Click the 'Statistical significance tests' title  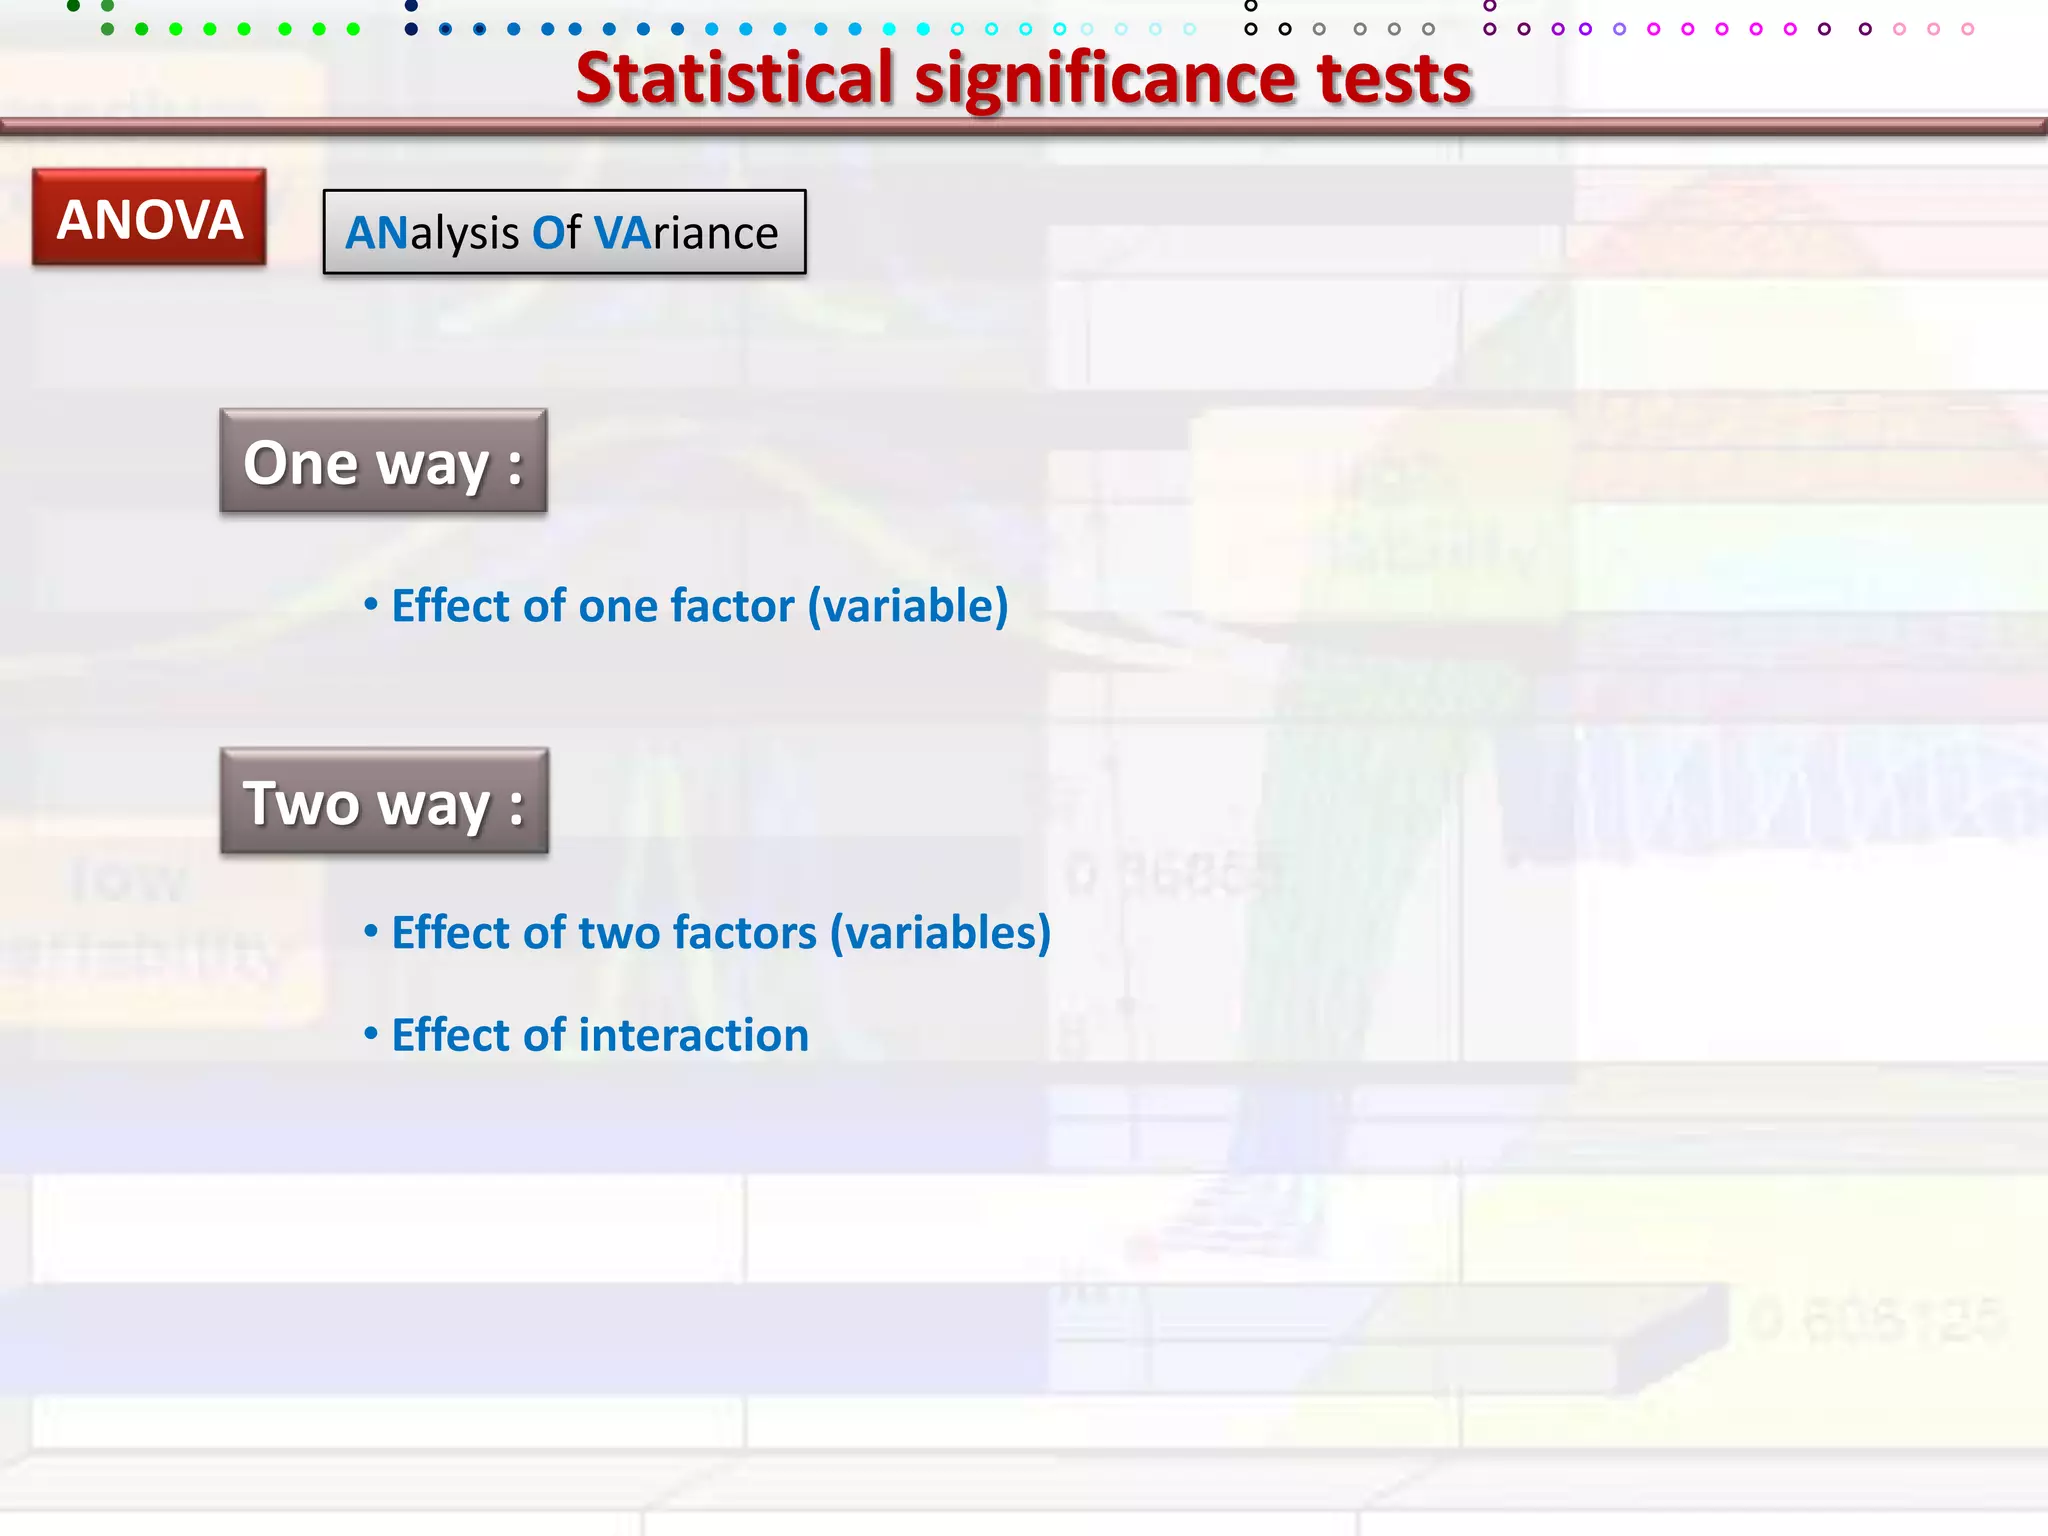(1023, 79)
